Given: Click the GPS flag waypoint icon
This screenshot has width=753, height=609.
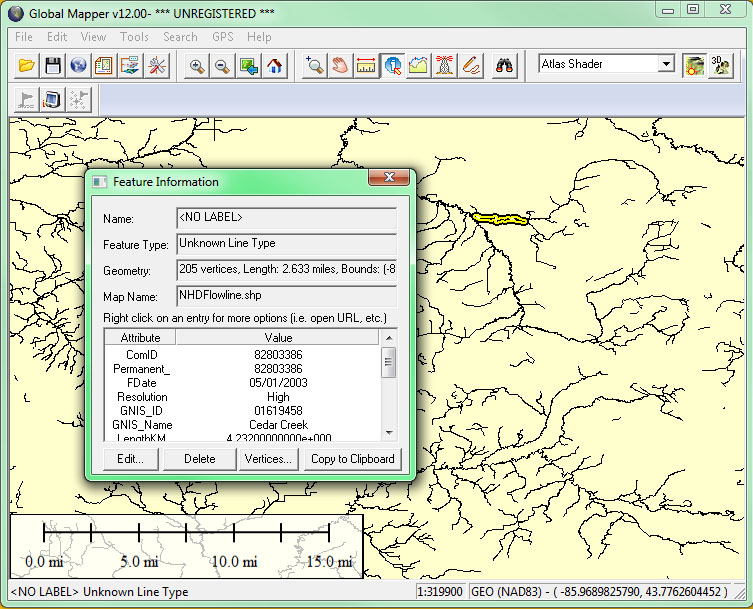Looking at the screenshot, I should click(26, 100).
